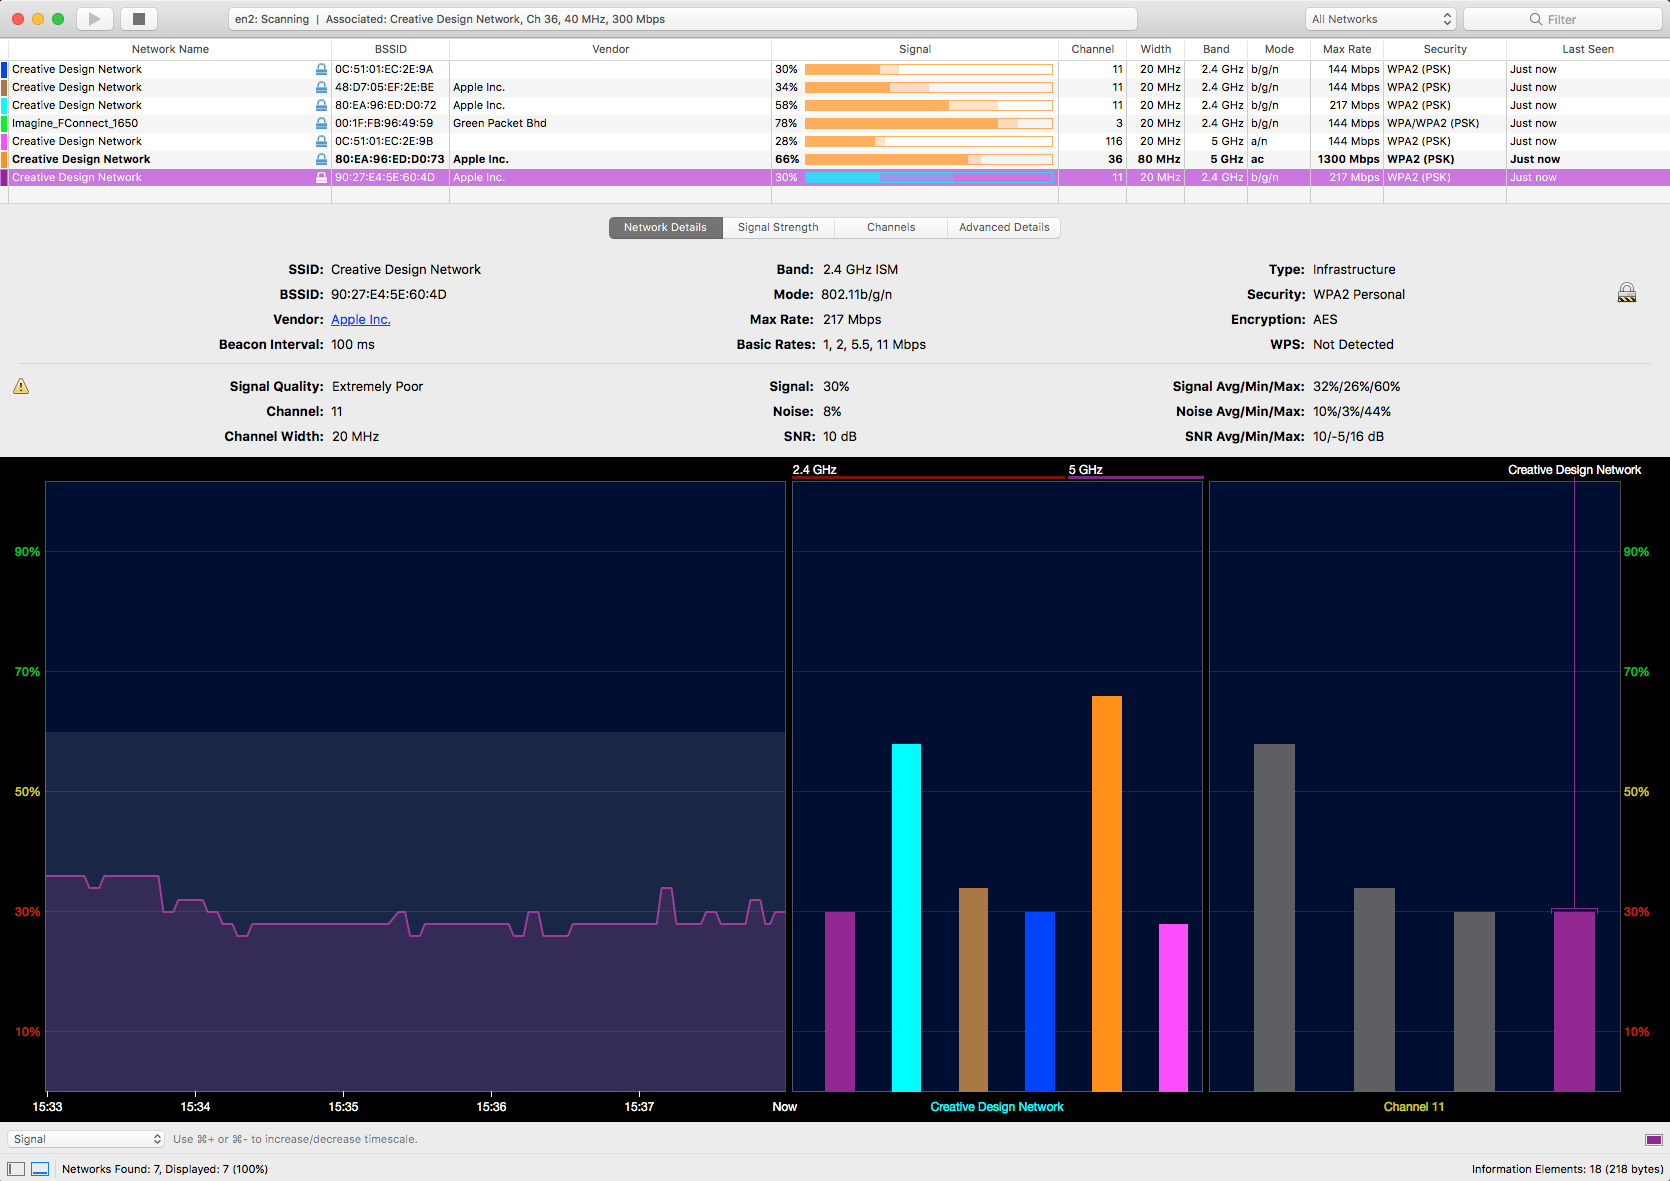Sort by the Last Seen column header
Viewport: 1670px width, 1181px height.
tap(1588, 49)
